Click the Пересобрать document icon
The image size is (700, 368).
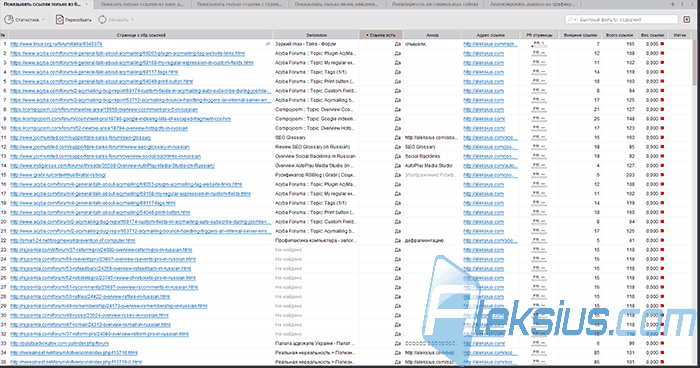click(x=59, y=19)
